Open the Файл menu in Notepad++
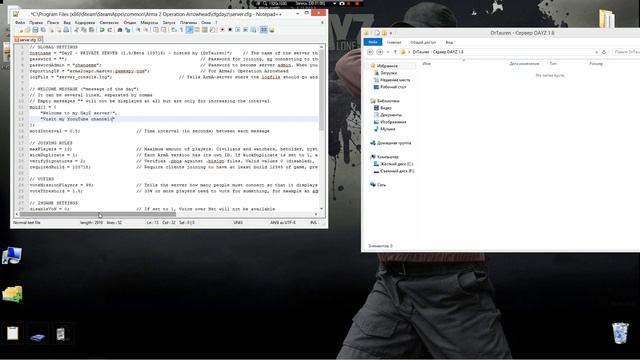 click(20, 22)
